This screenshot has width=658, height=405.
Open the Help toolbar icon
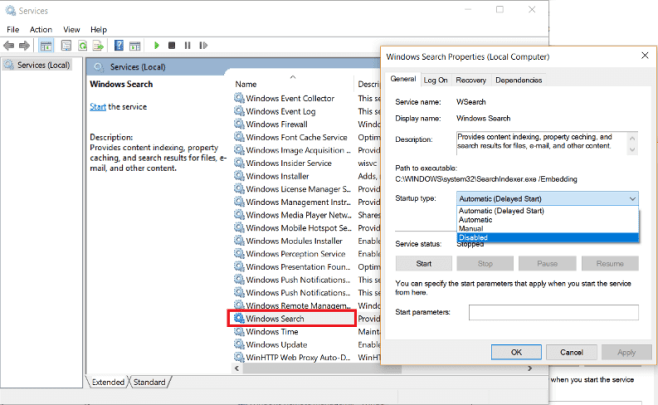(119, 45)
